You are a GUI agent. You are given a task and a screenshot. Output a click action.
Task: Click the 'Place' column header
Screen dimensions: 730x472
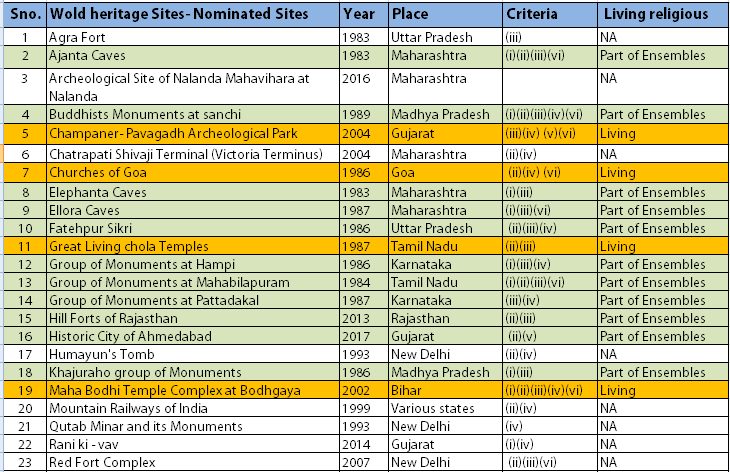(x=411, y=15)
